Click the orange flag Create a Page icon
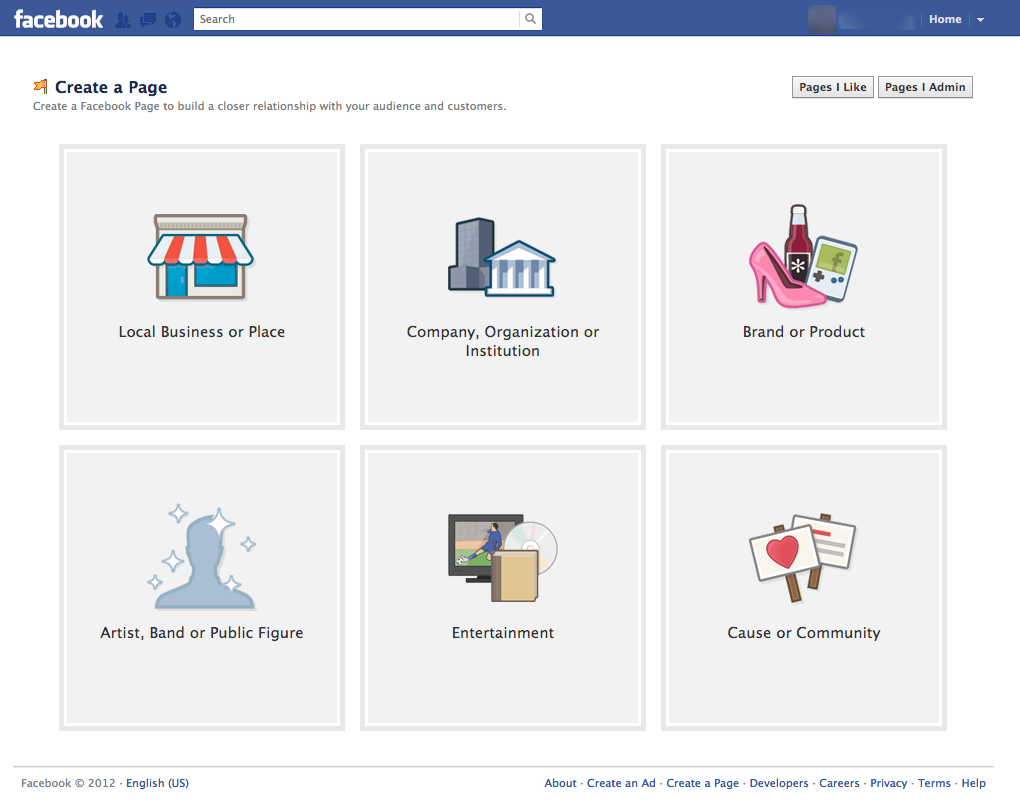The image size is (1020, 800). 41,86
